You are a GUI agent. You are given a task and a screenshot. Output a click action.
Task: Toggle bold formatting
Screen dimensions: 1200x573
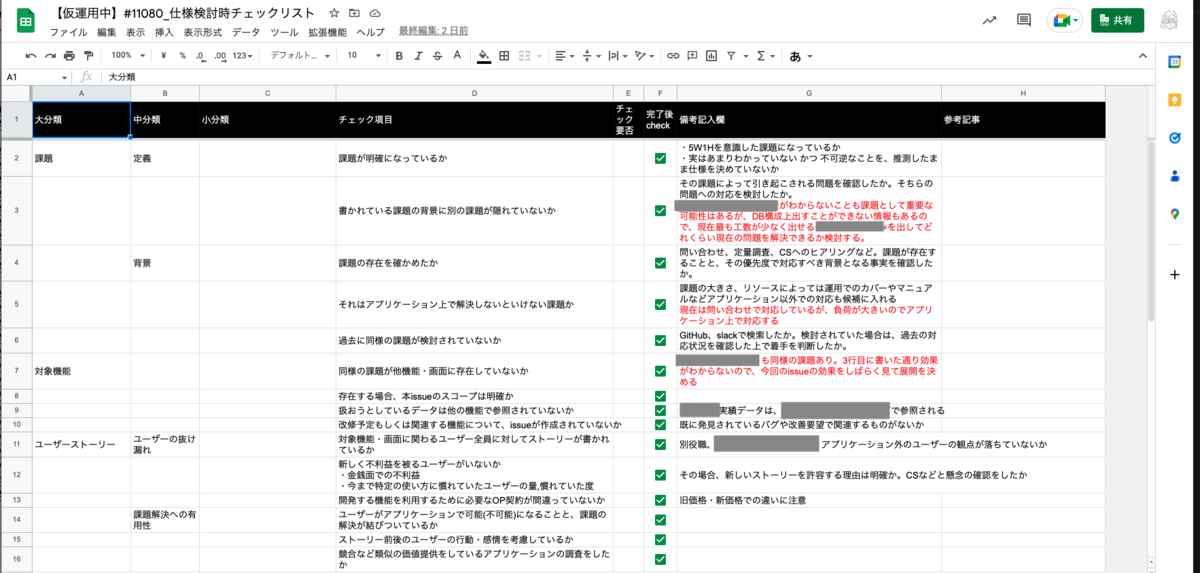point(399,56)
